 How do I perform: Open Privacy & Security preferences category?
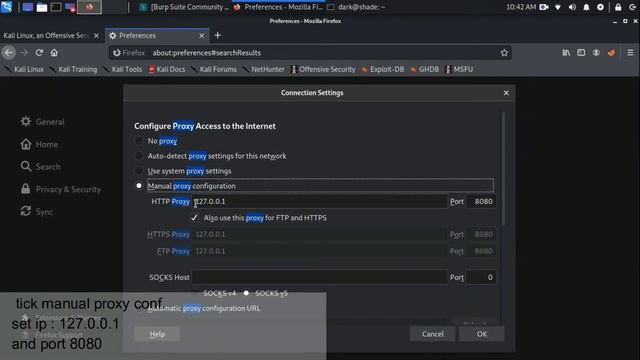point(60,189)
